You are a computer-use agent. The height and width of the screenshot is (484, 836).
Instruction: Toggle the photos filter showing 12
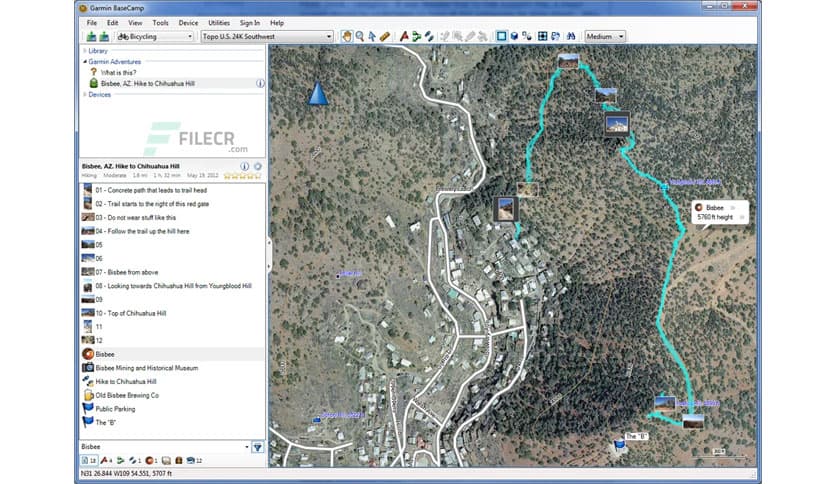(196, 460)
